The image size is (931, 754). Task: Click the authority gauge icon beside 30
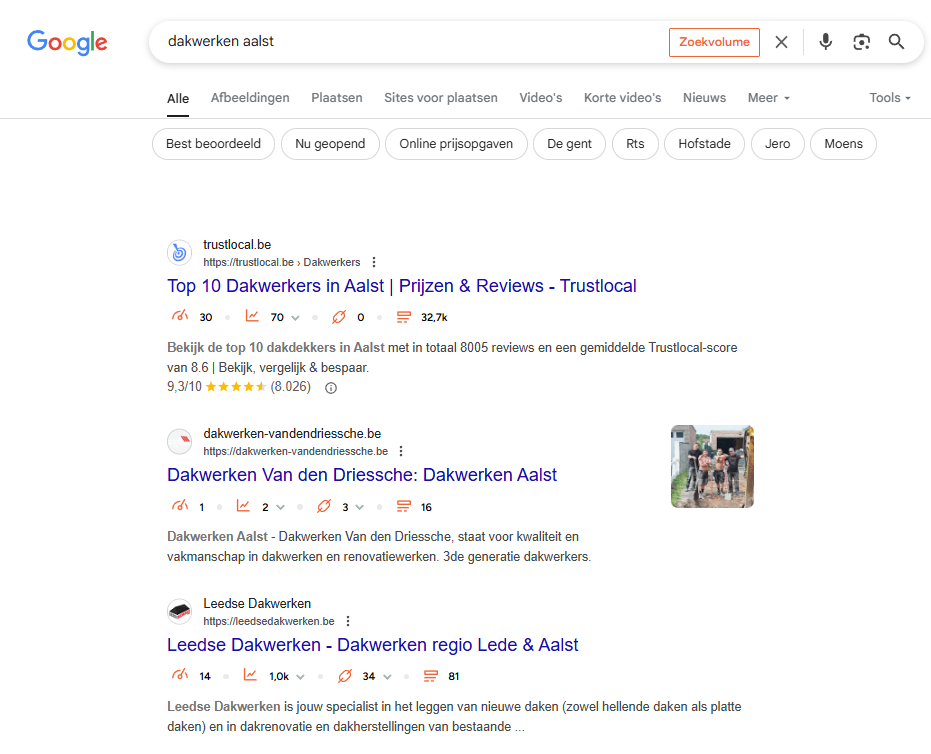(x=180, y=316)
